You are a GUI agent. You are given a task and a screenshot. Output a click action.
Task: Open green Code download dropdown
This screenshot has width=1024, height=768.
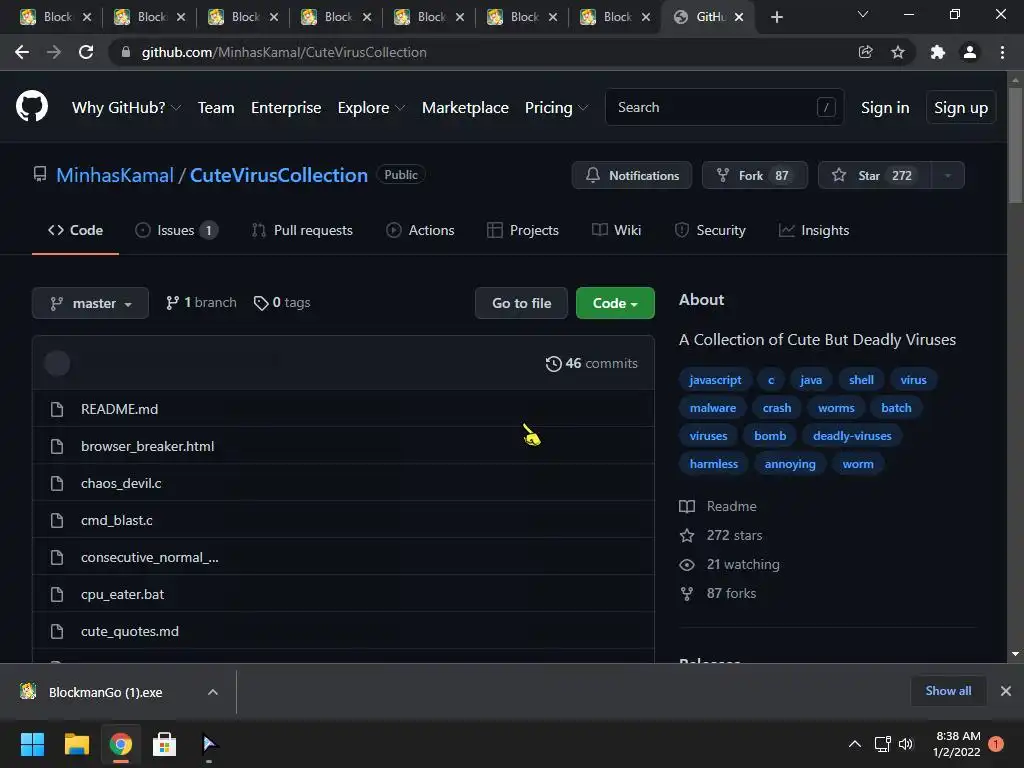tap(615, 303)
